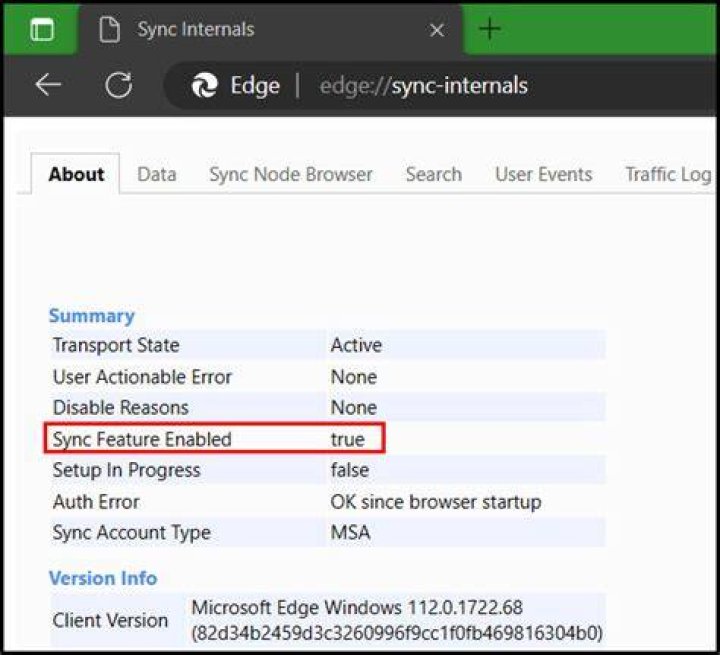Select the Sync Internals browser tab
The width and height of the screenshot is (720, 655).
271,30
